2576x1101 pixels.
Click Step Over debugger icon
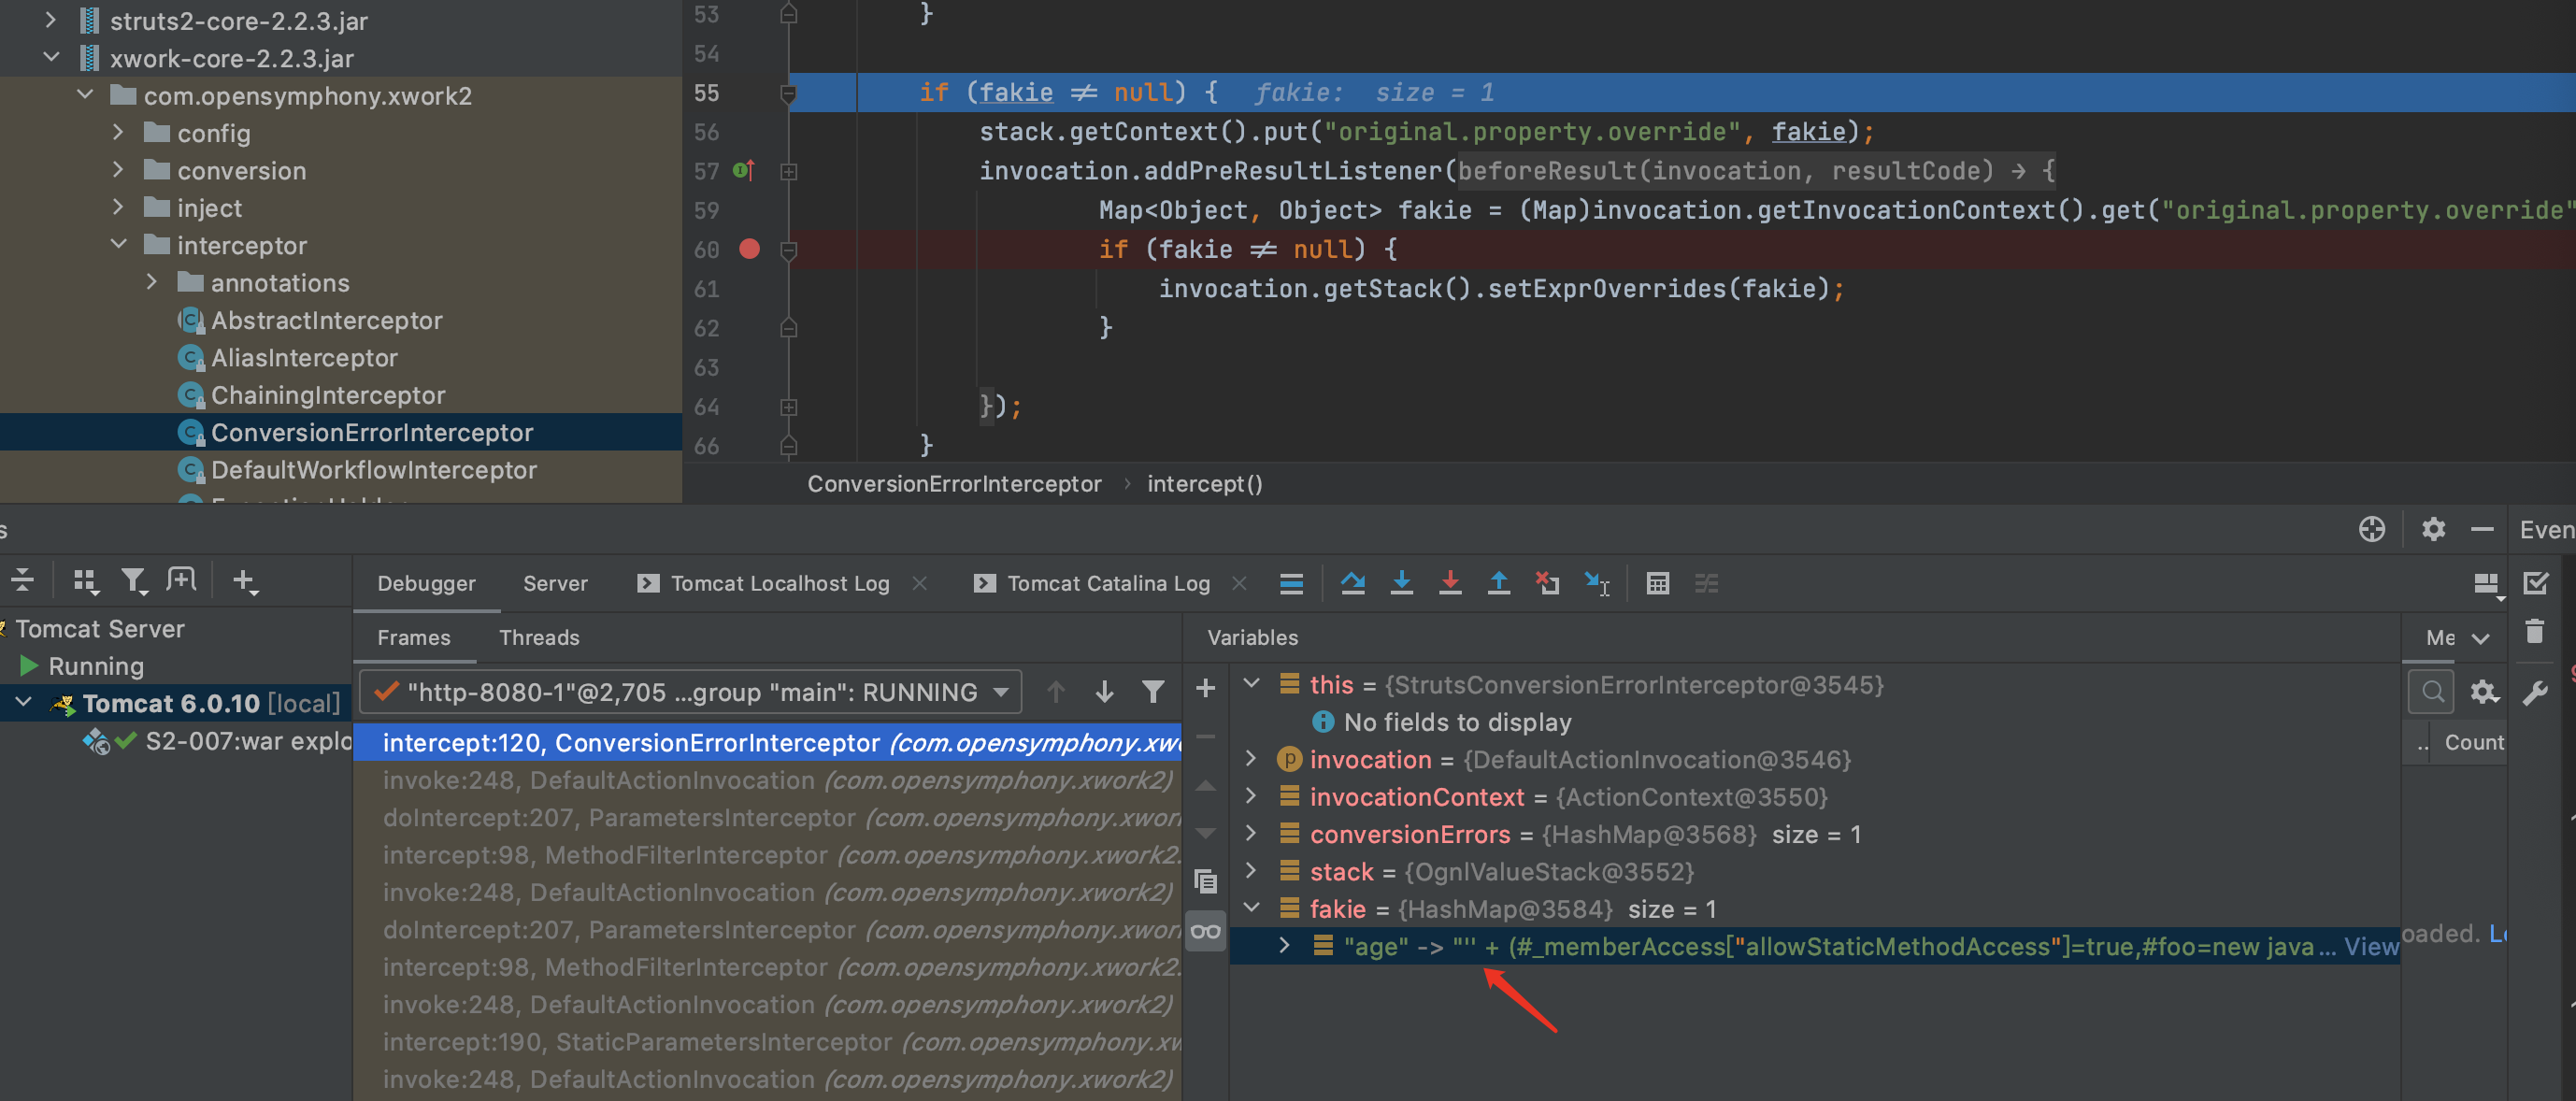point(1353,583)
